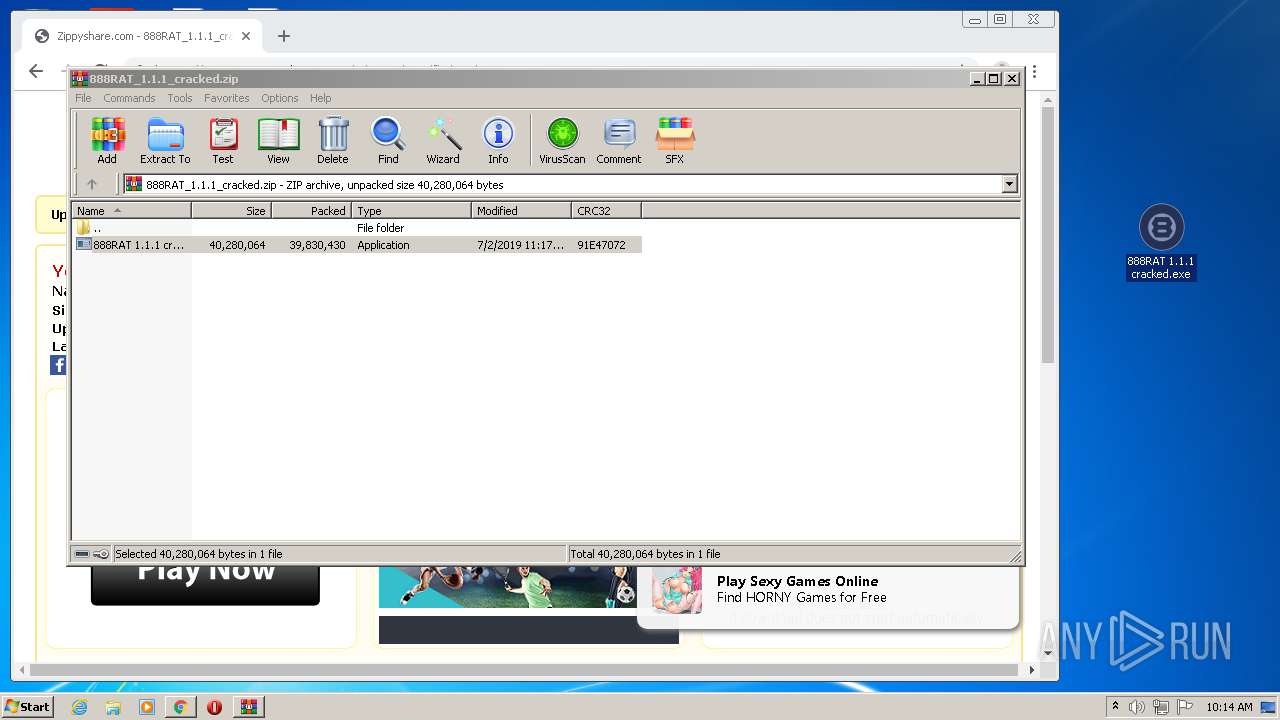Open Windows Explorer from taskbar

click(x=113, y=707)
